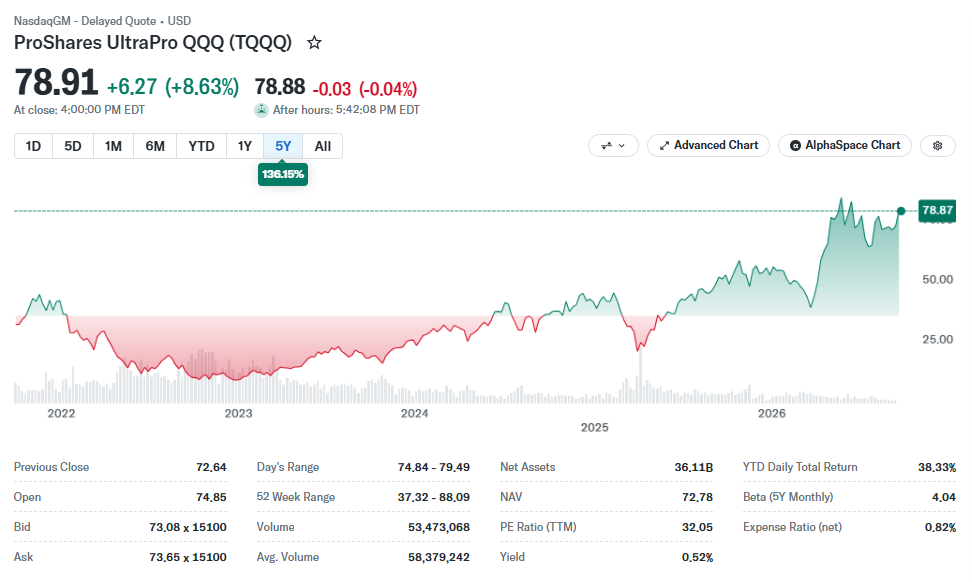
Task: Click Yield value 0.52%
Action: (x=697, y=557)
